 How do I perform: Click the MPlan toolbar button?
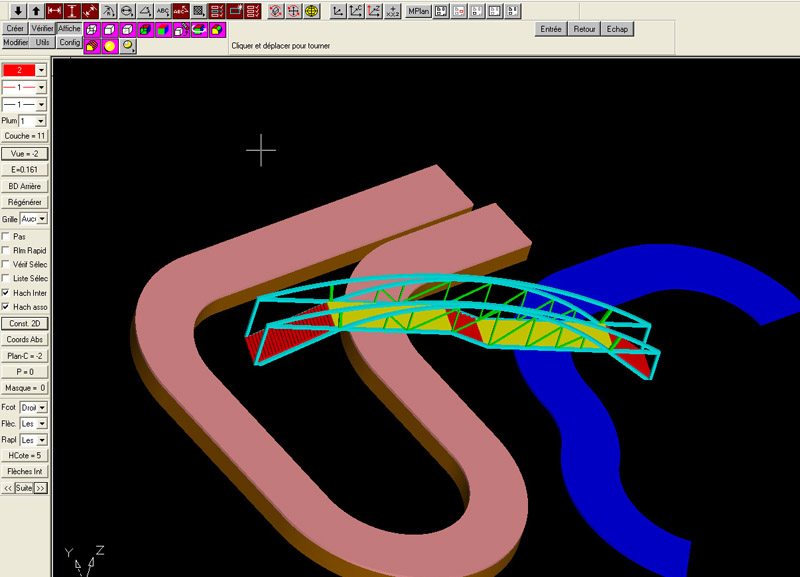click(418, 11)
